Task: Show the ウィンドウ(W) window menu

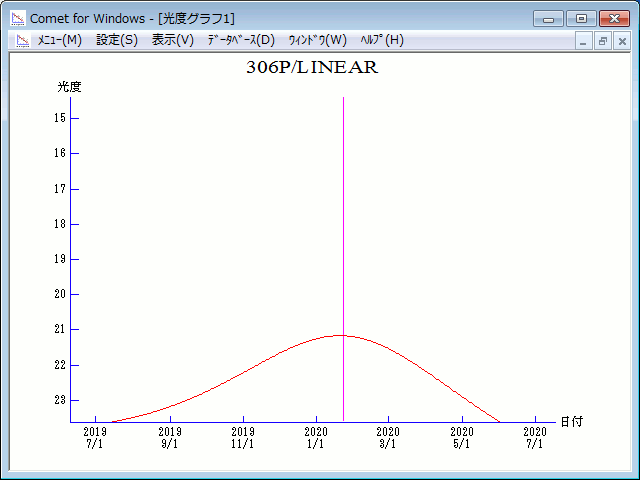Action: pos(317,40)
